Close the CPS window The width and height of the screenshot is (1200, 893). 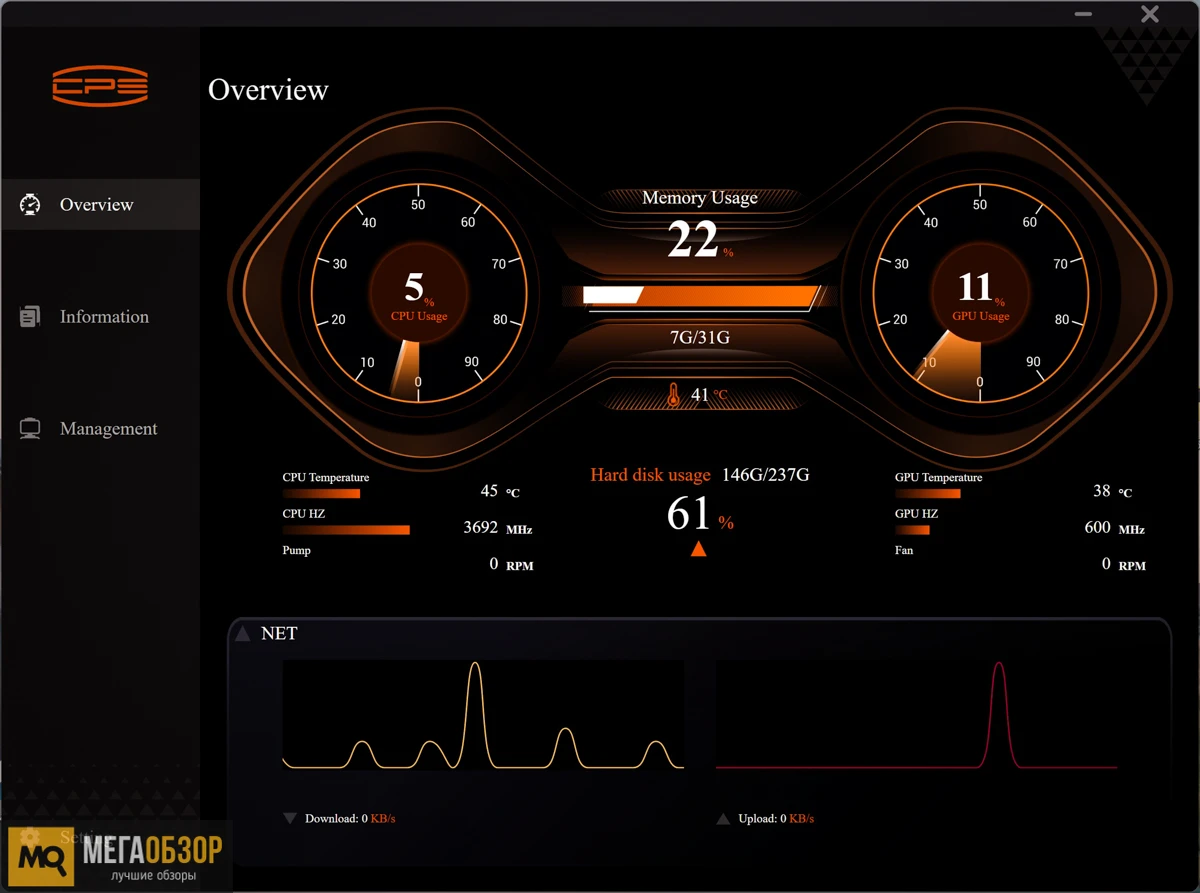click(1150, 14)
